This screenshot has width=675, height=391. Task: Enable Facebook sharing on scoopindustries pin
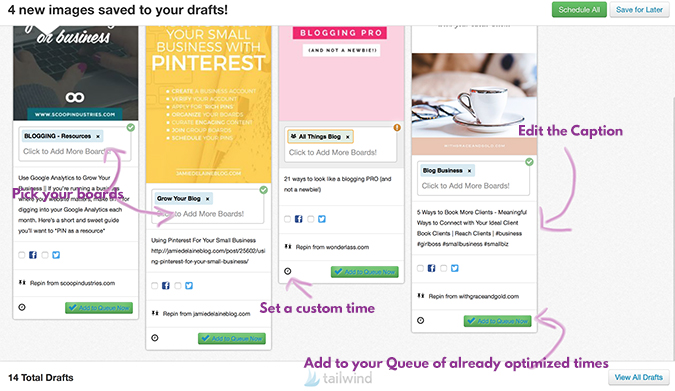[22, 255]
